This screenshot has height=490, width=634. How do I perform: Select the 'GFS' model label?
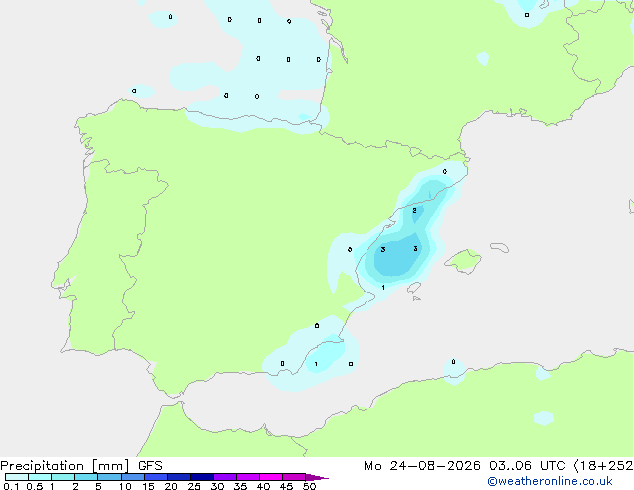tap(150, 466)
